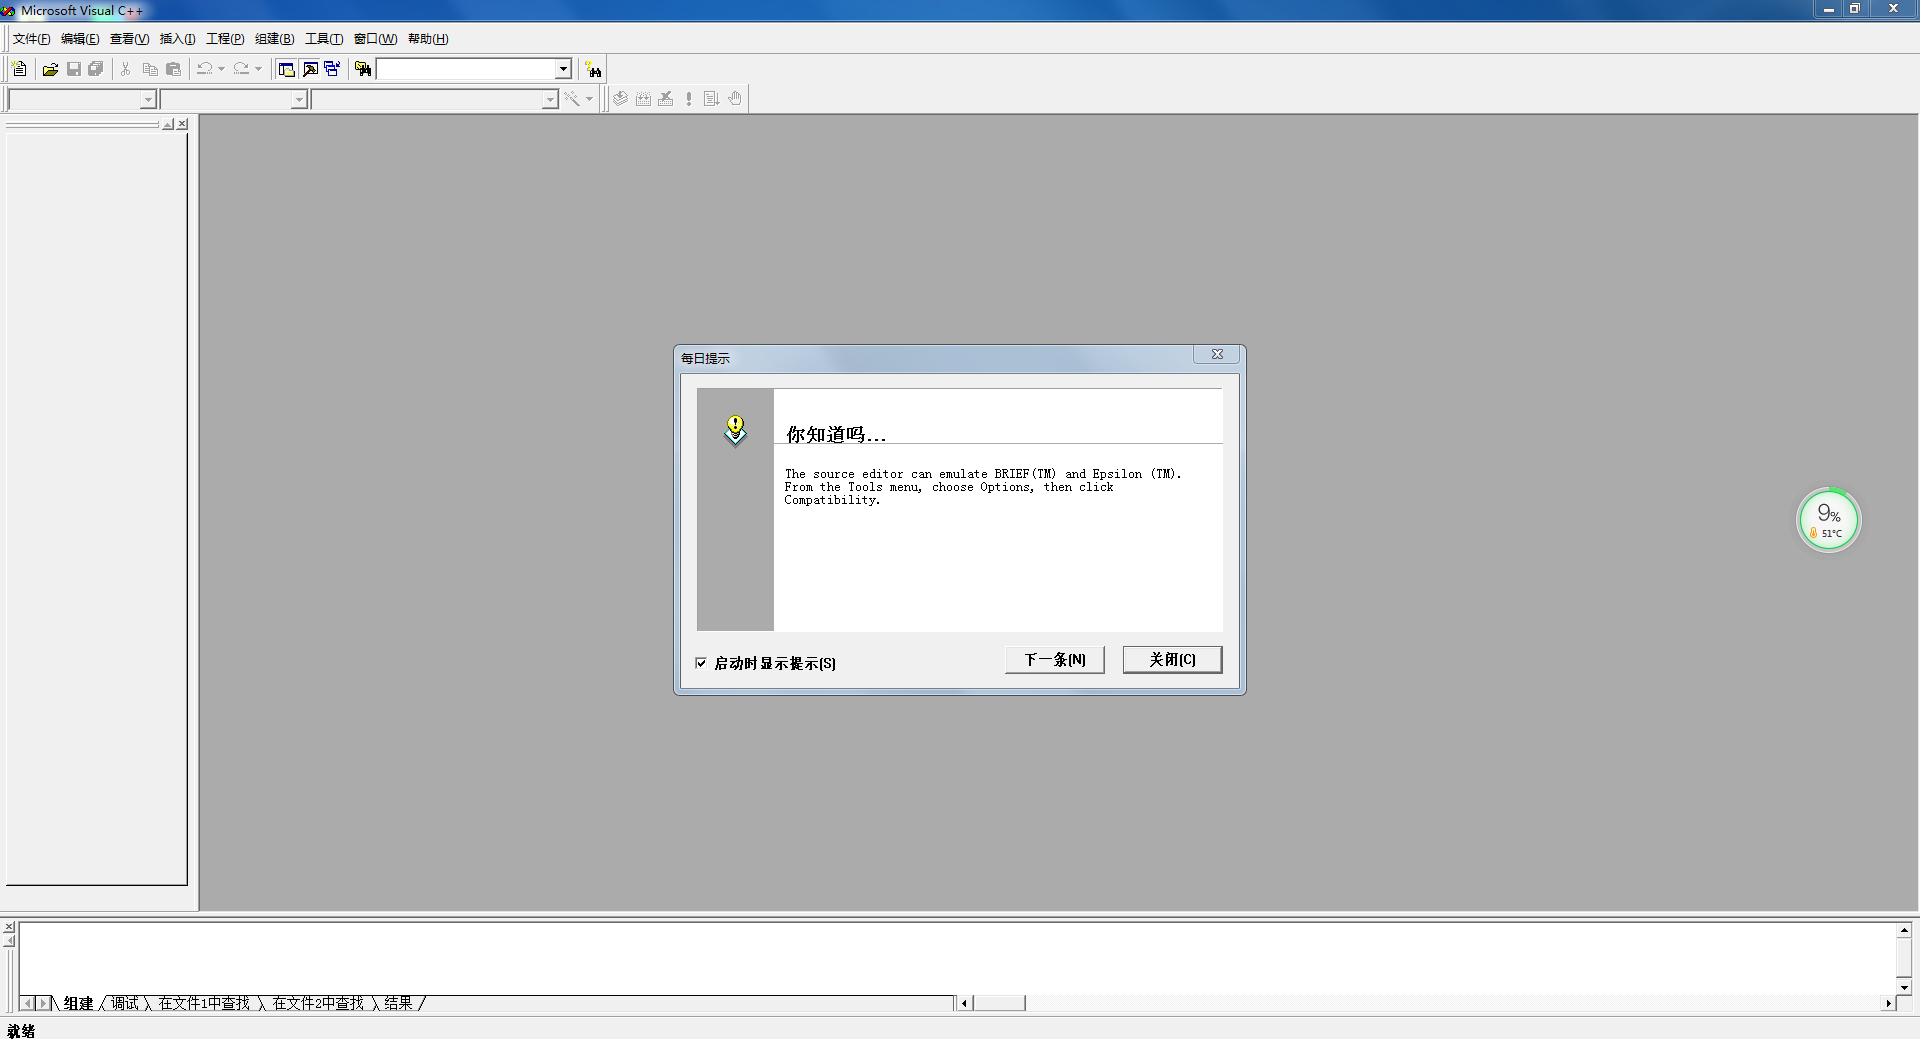The height and width of the screenshot is (1039, 1920).
Task: Click the Copy icon in toolbar
Action: click(x=150, y=69)
